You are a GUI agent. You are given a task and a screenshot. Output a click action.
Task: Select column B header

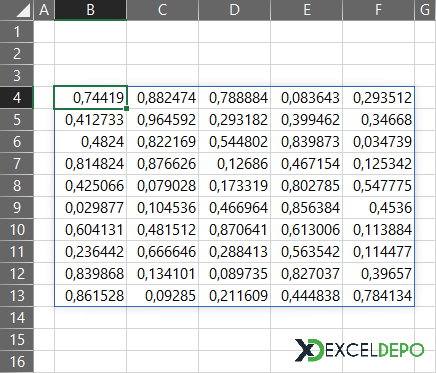point(90,10)
